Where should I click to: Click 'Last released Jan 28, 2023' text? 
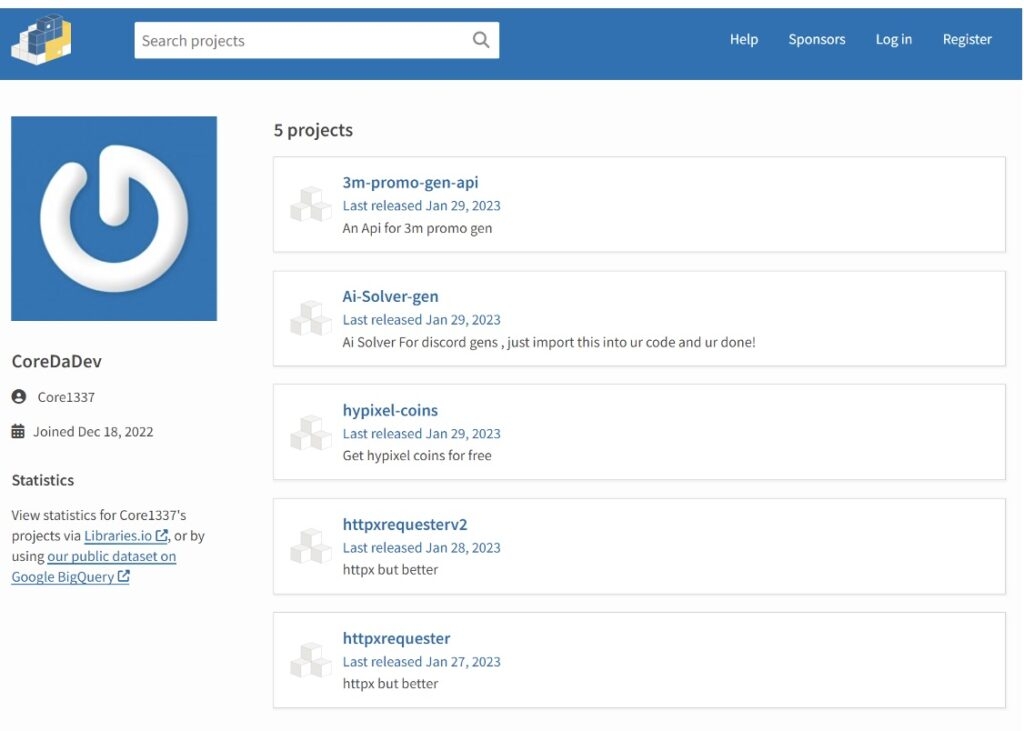421,547
